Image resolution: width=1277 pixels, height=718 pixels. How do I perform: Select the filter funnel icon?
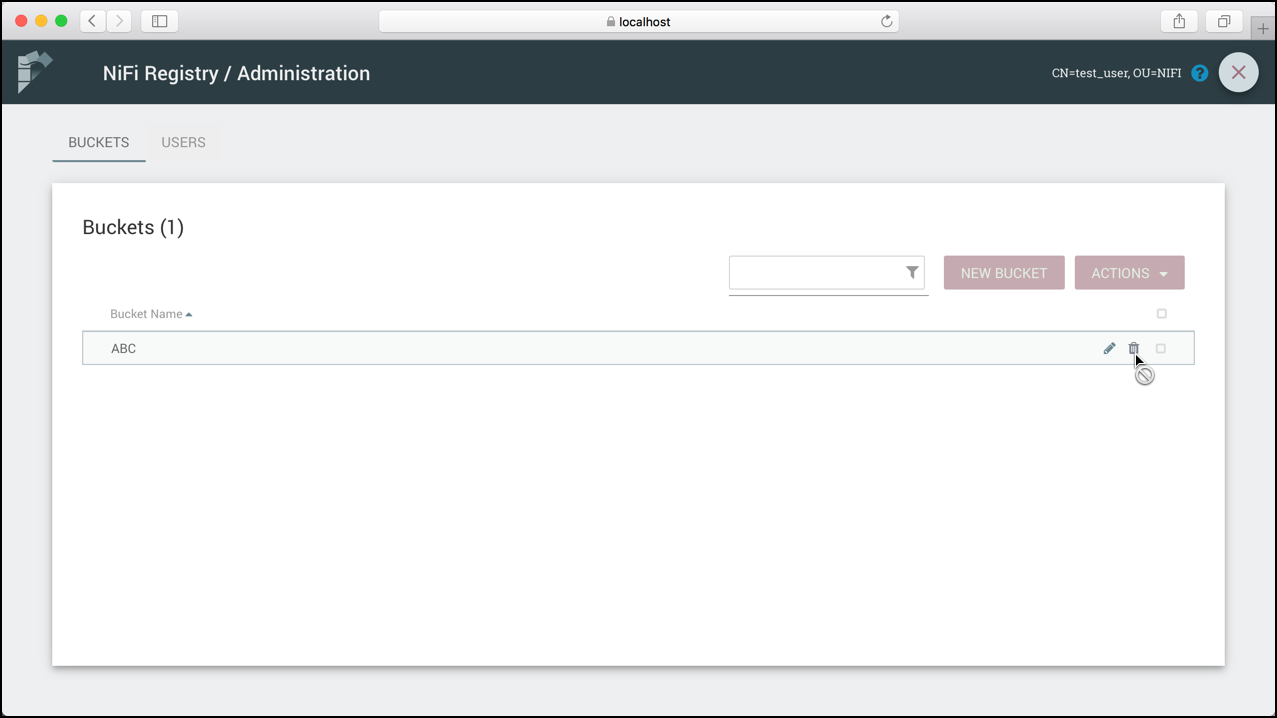(911, 271)
